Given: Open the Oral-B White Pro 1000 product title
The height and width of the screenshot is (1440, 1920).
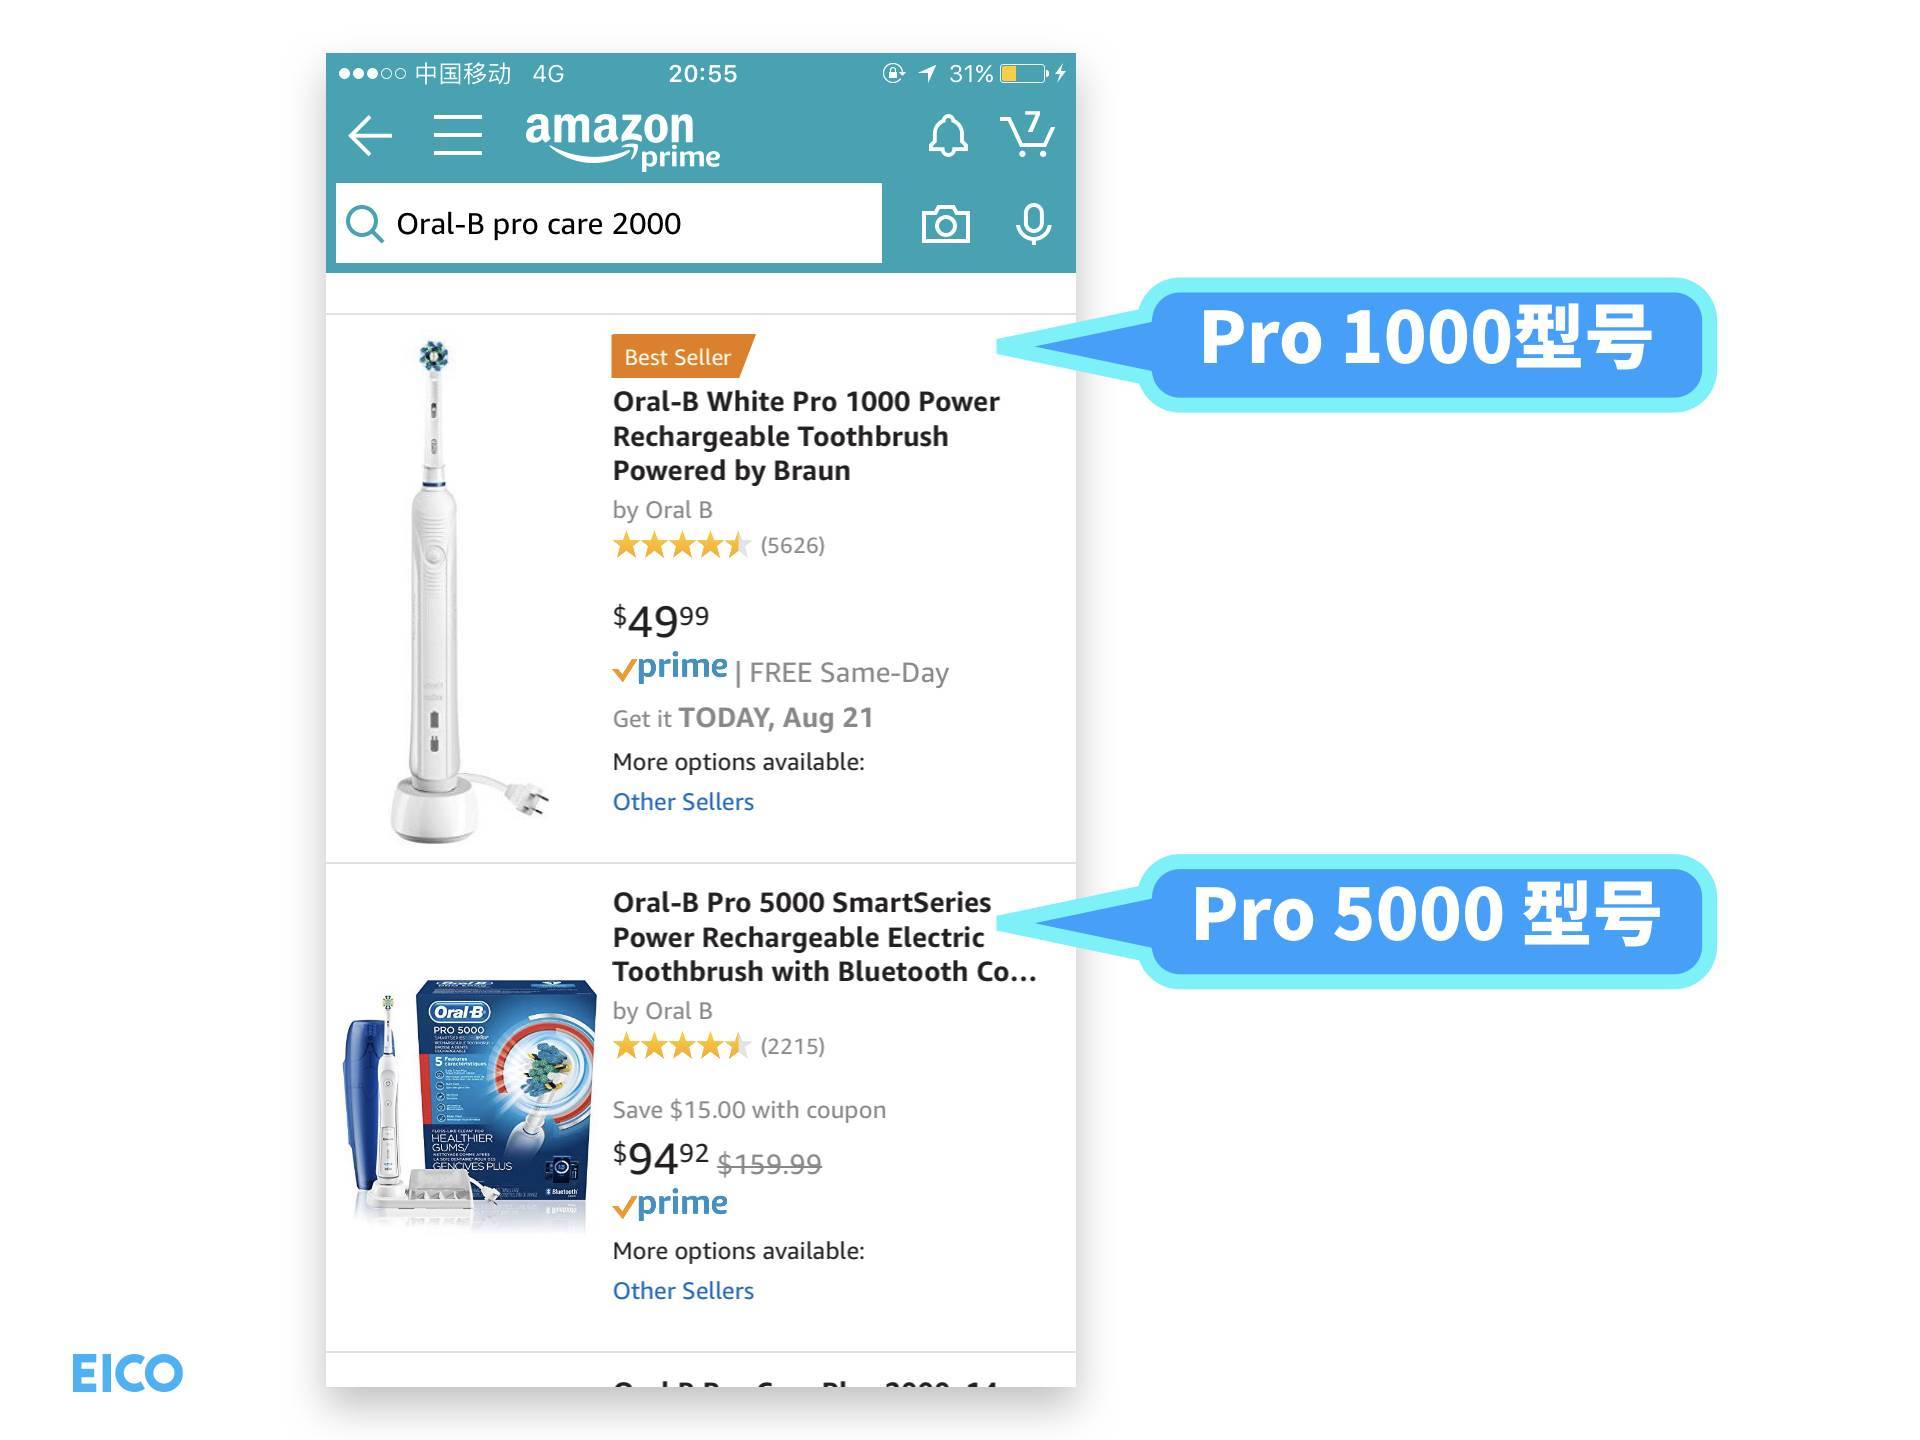Looking at the screenshot, I should [x=806, y=436].
